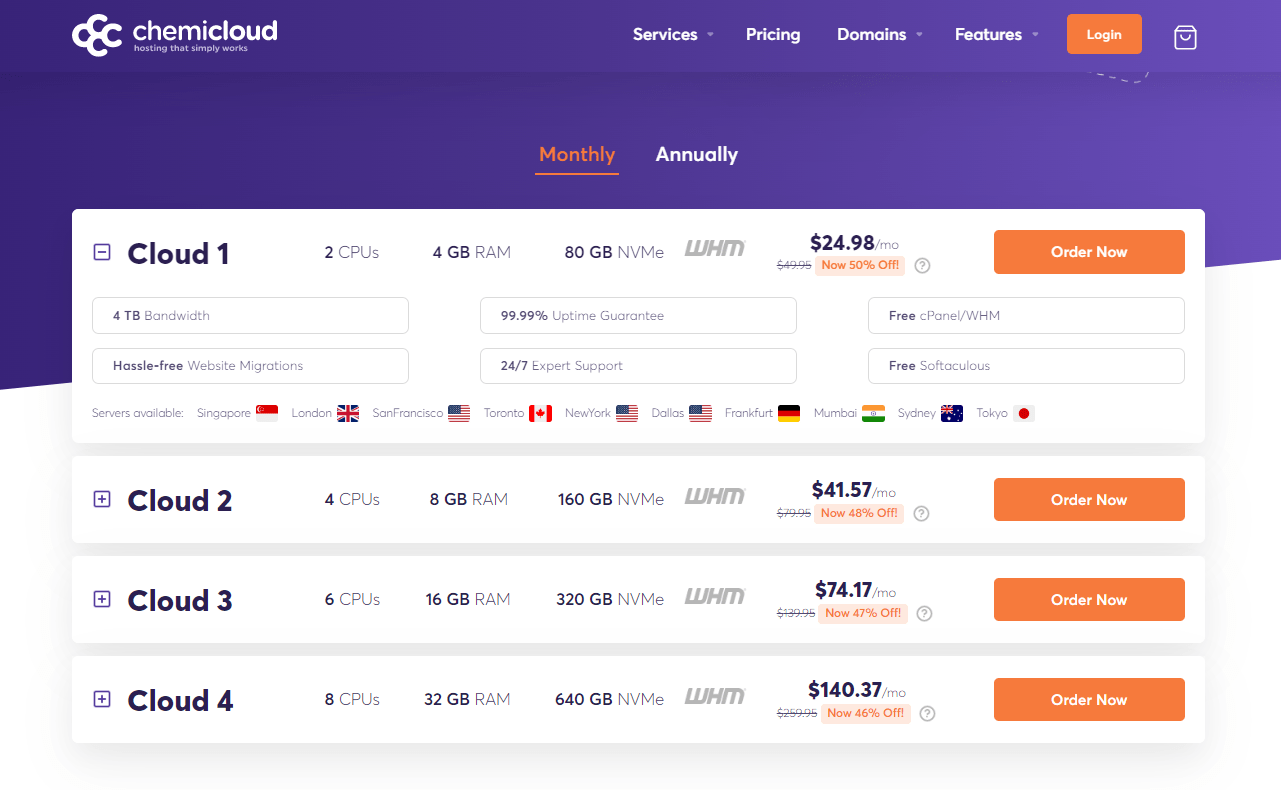This screenshot has width=1281, height=790.
Task: Click the WHM logo in Cloud 3
Action: tap(715, 595)
